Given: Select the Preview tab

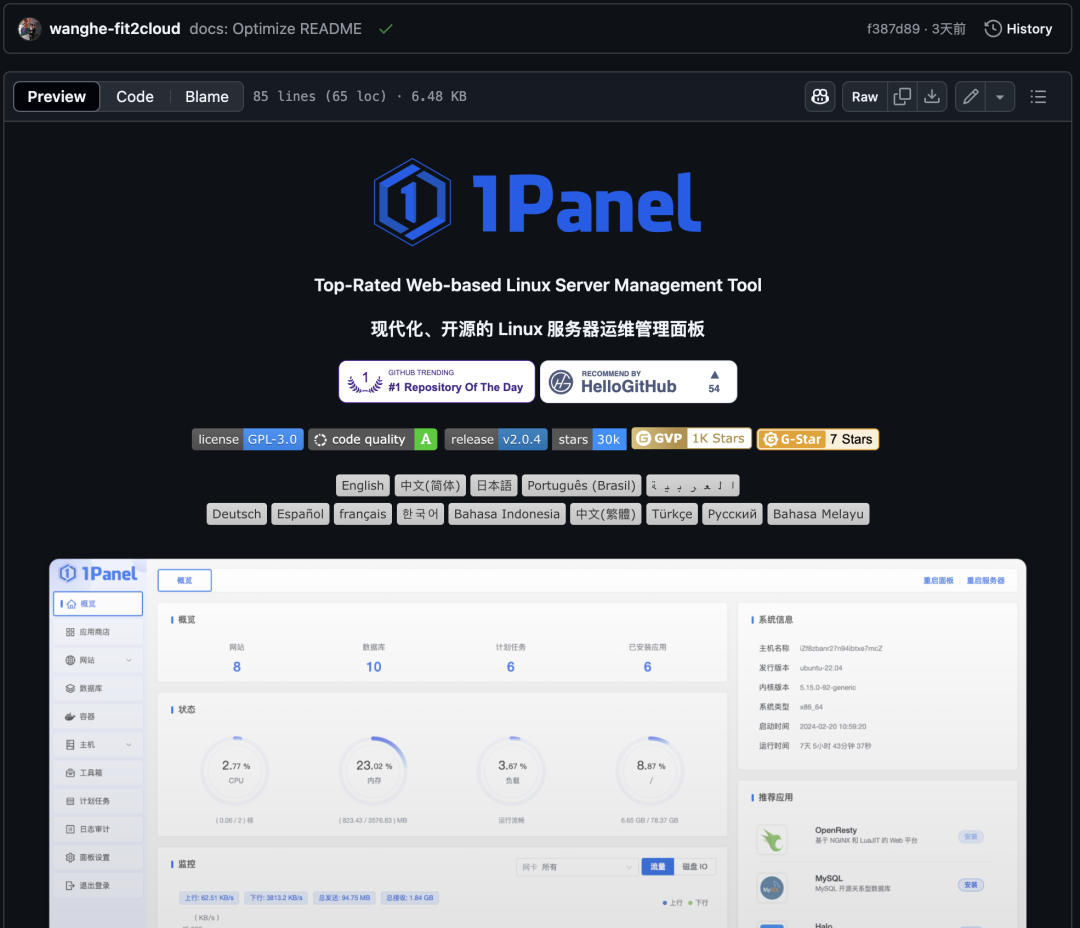Looking at the screenshot, I should click(57, 97).
